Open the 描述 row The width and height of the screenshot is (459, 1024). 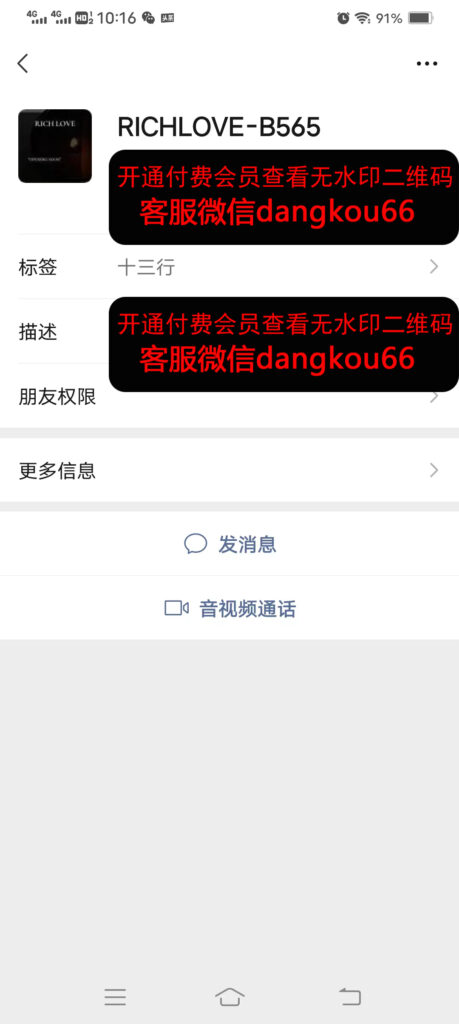point(229,332)
